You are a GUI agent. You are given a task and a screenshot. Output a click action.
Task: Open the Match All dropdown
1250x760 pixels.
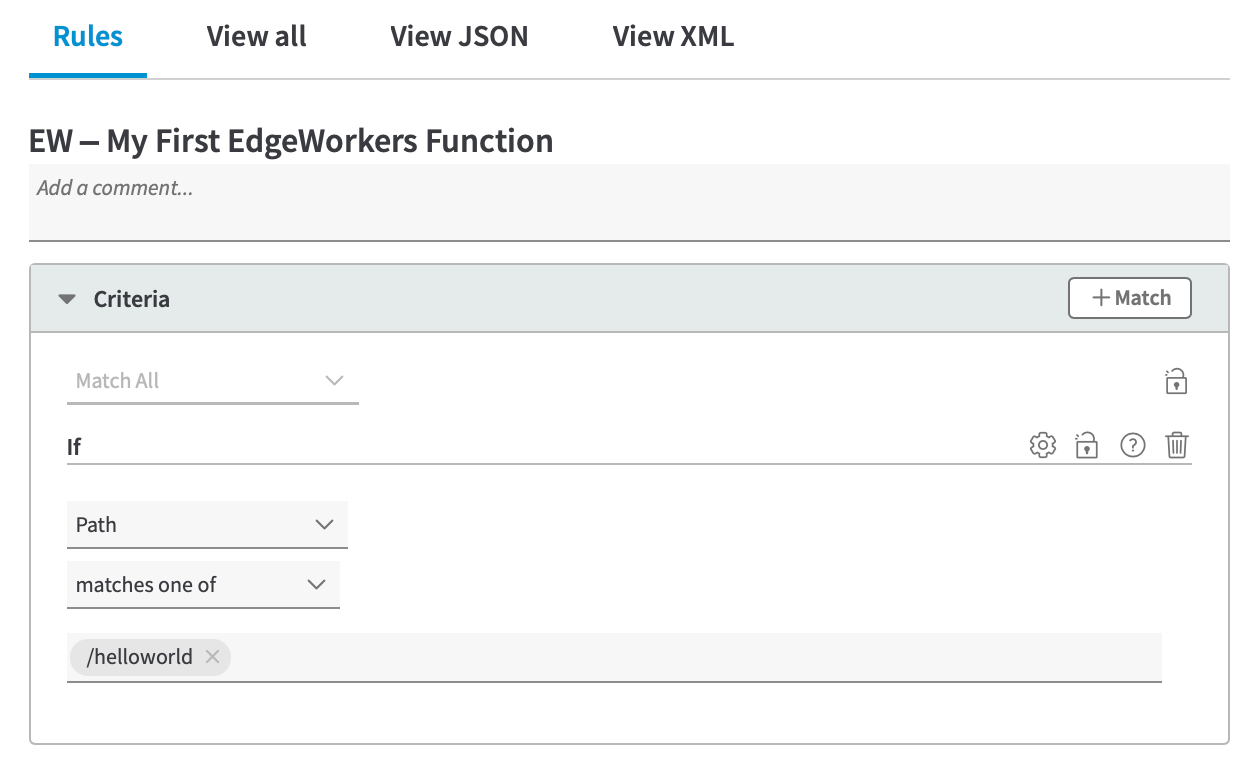[x=212, y=381]
